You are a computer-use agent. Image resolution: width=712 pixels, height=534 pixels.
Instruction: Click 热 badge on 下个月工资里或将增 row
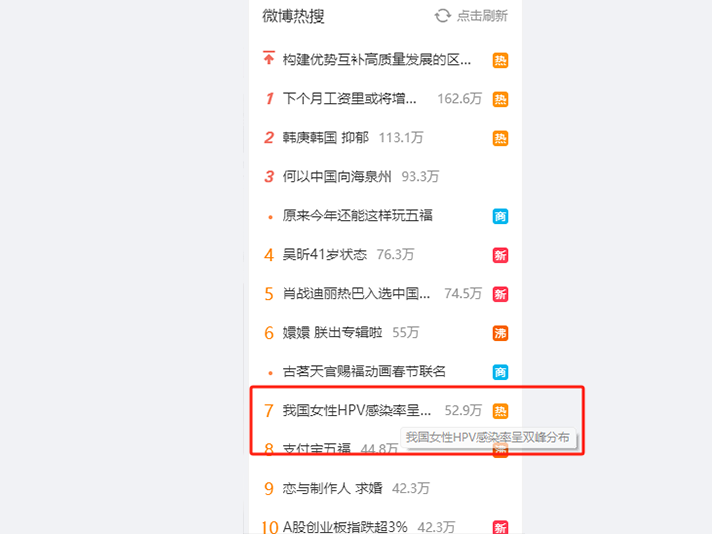pos(500,99)
